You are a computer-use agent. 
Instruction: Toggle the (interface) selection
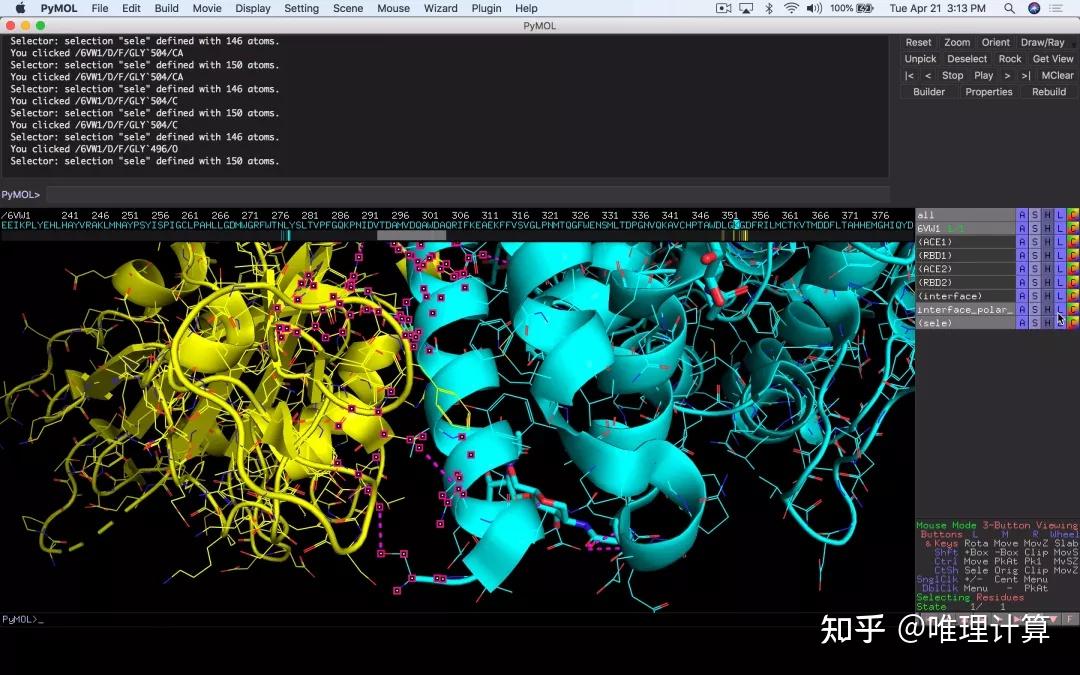pos(965,296)
